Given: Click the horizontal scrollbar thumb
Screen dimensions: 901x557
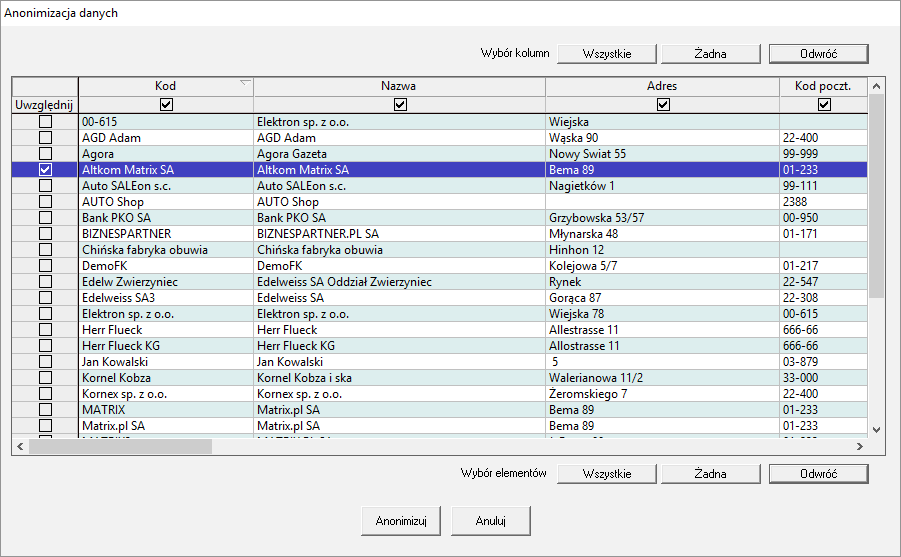Looking at the screenshot, I should tap(120, 447).
